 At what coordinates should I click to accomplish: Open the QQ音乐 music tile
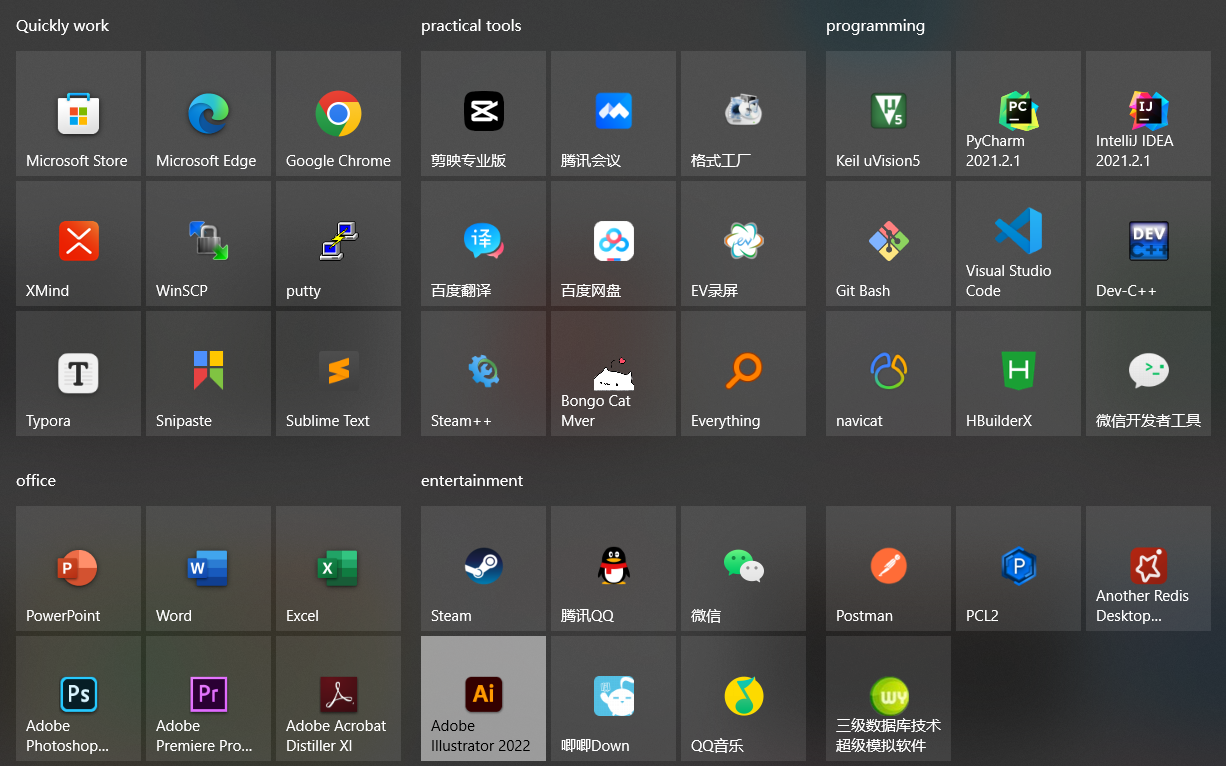743,698
